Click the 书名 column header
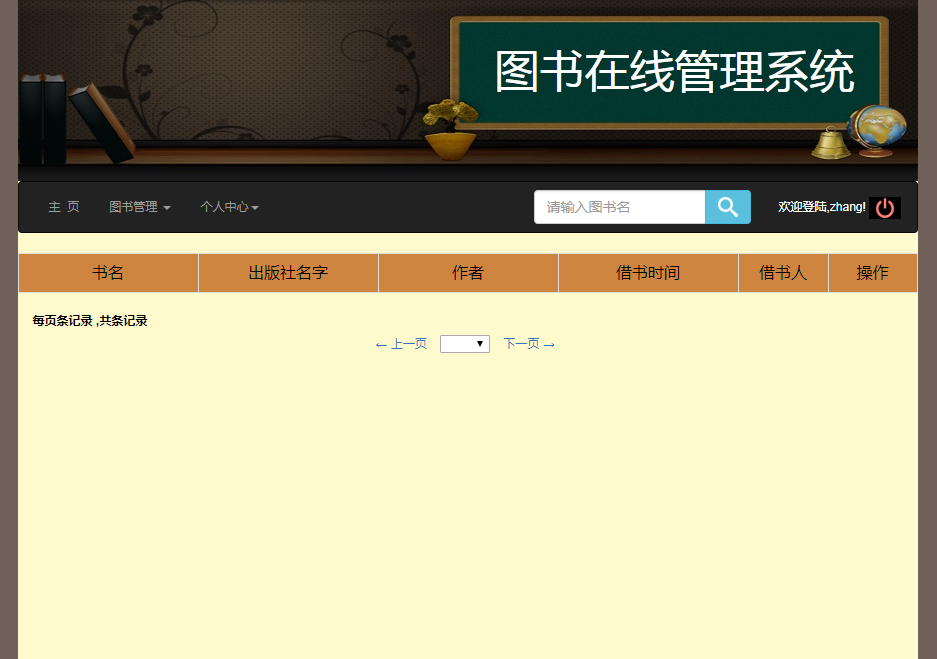The width and height of the screenshot is (937, 659). point(108,273)
